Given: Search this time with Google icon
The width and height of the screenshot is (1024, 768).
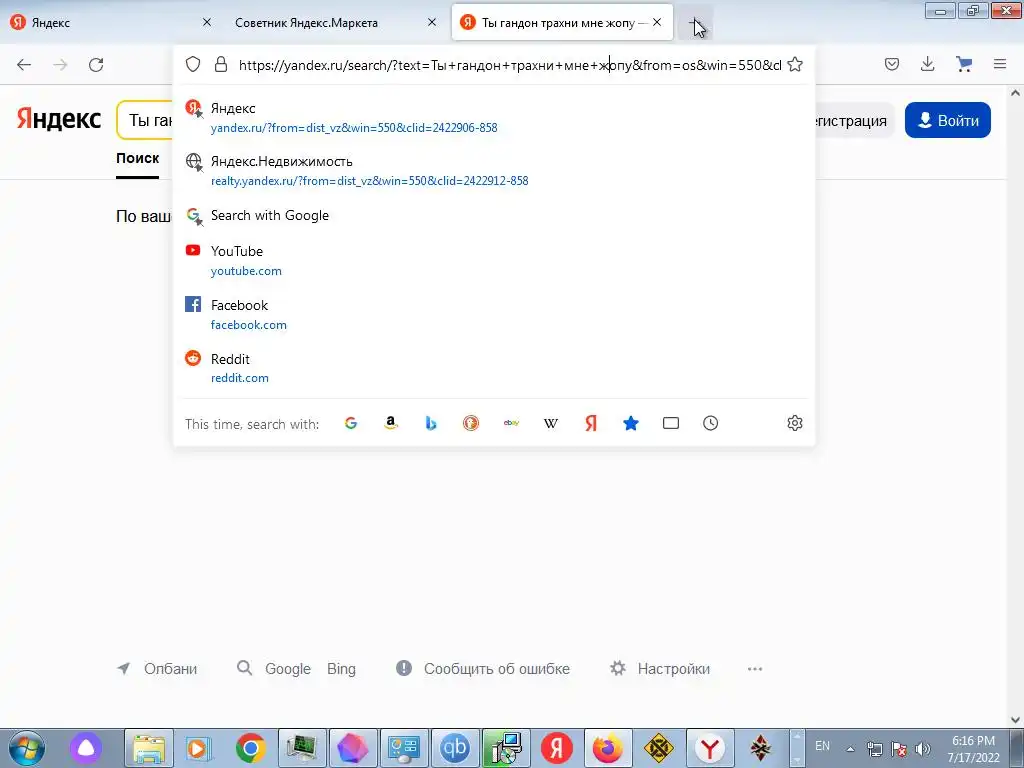Looking at the screenshot, I should [351, 423].
